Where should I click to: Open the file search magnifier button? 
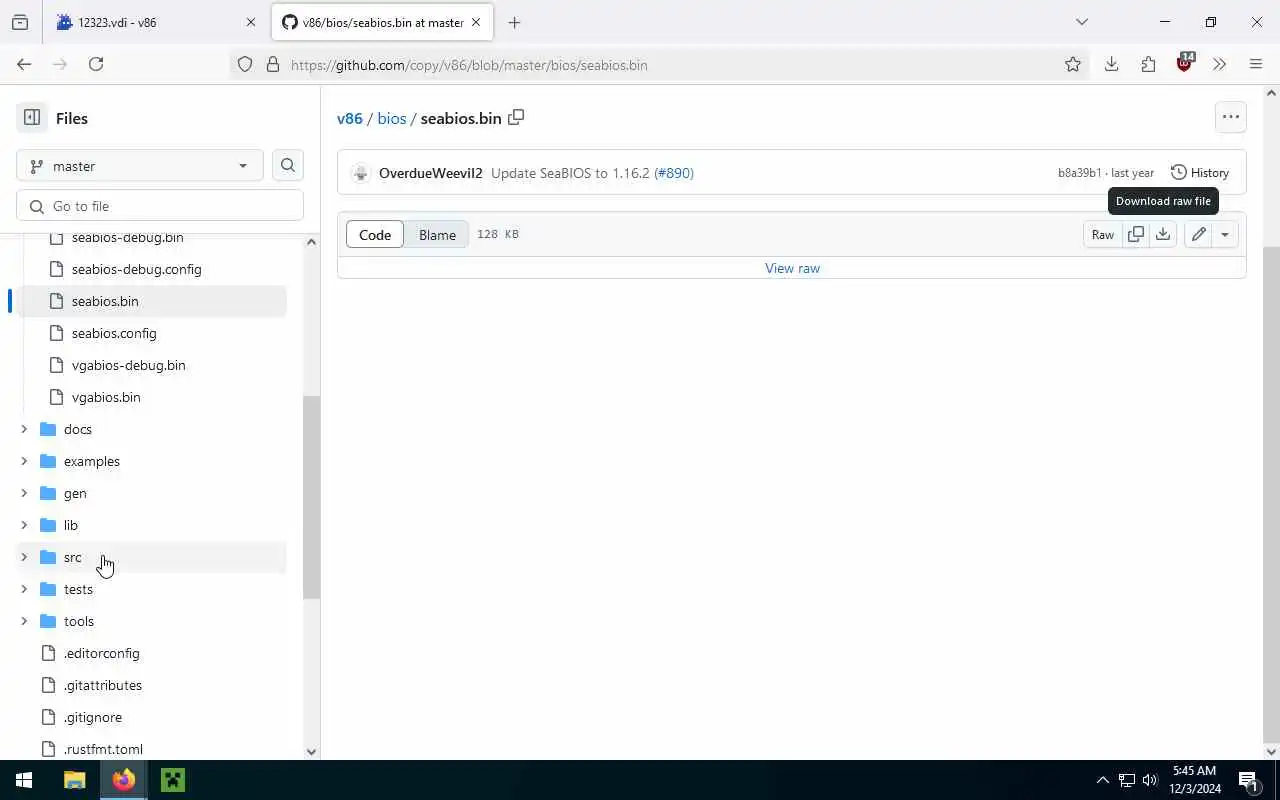tap(288, 166)
